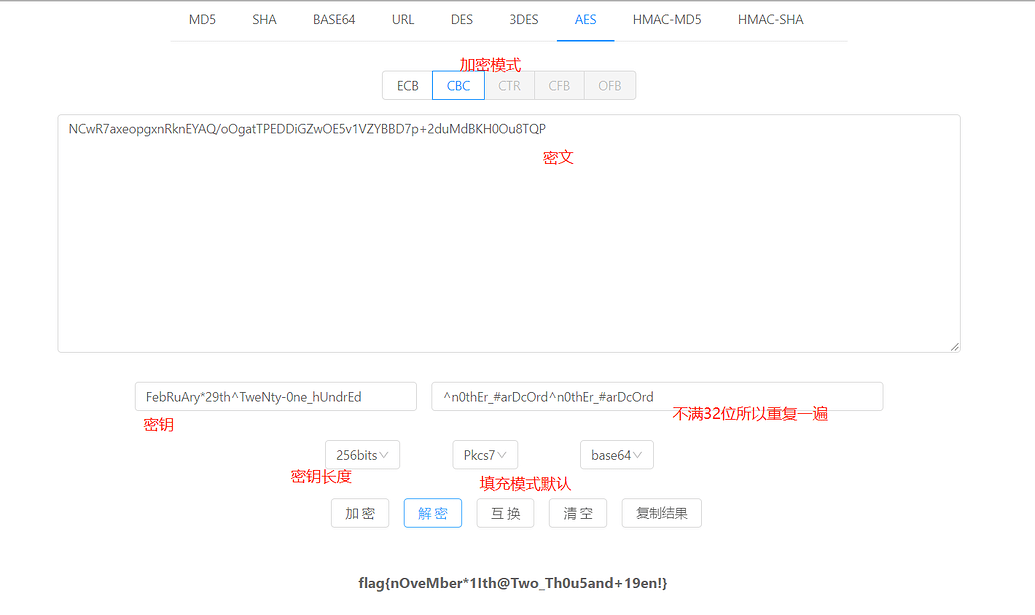Open the 256bits key length dropdown
The image size is (1035, 615).
point(362,455)
